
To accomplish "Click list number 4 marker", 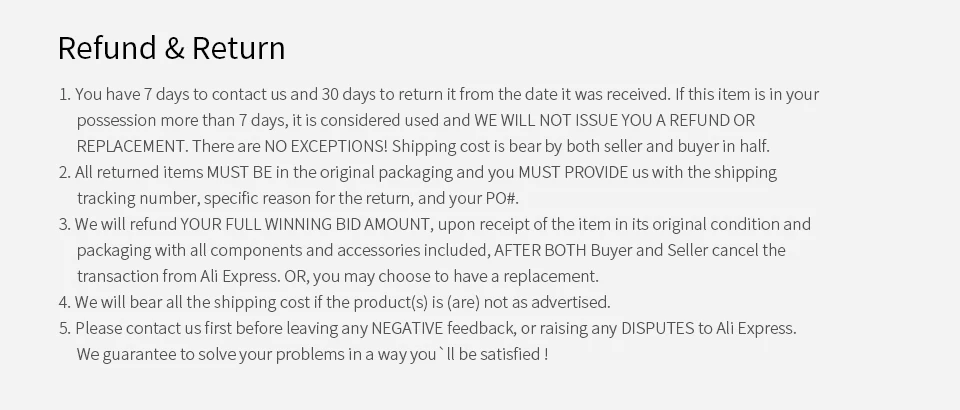I will point(65,302).
